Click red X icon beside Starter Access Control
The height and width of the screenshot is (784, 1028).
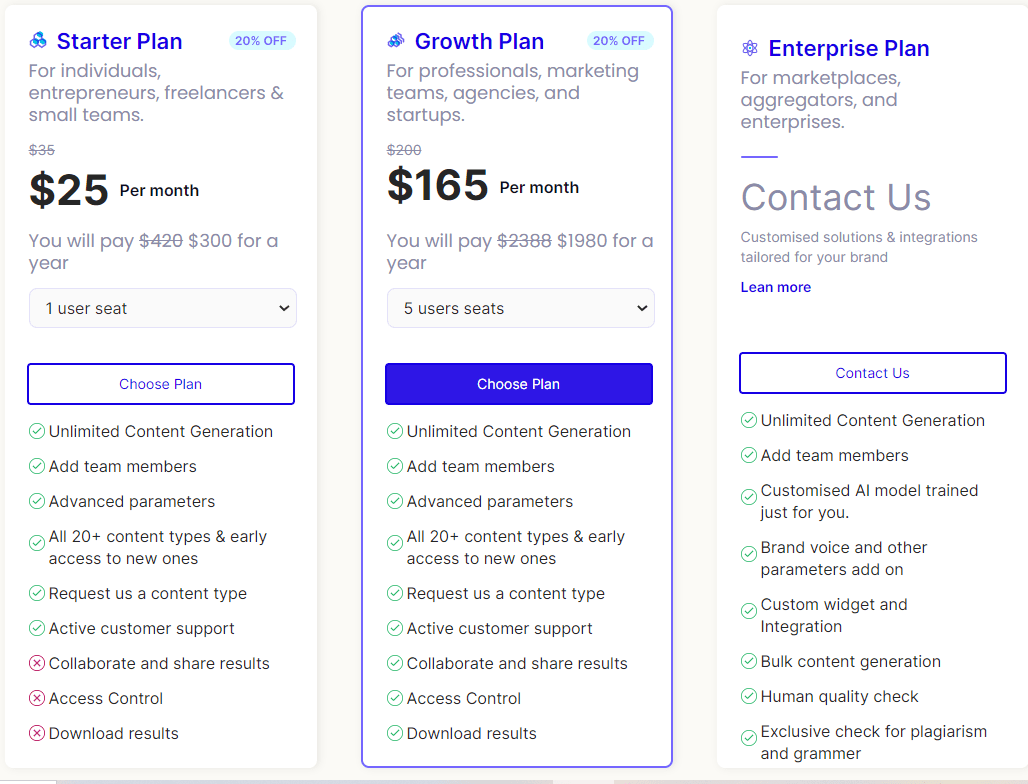(37, 698)
